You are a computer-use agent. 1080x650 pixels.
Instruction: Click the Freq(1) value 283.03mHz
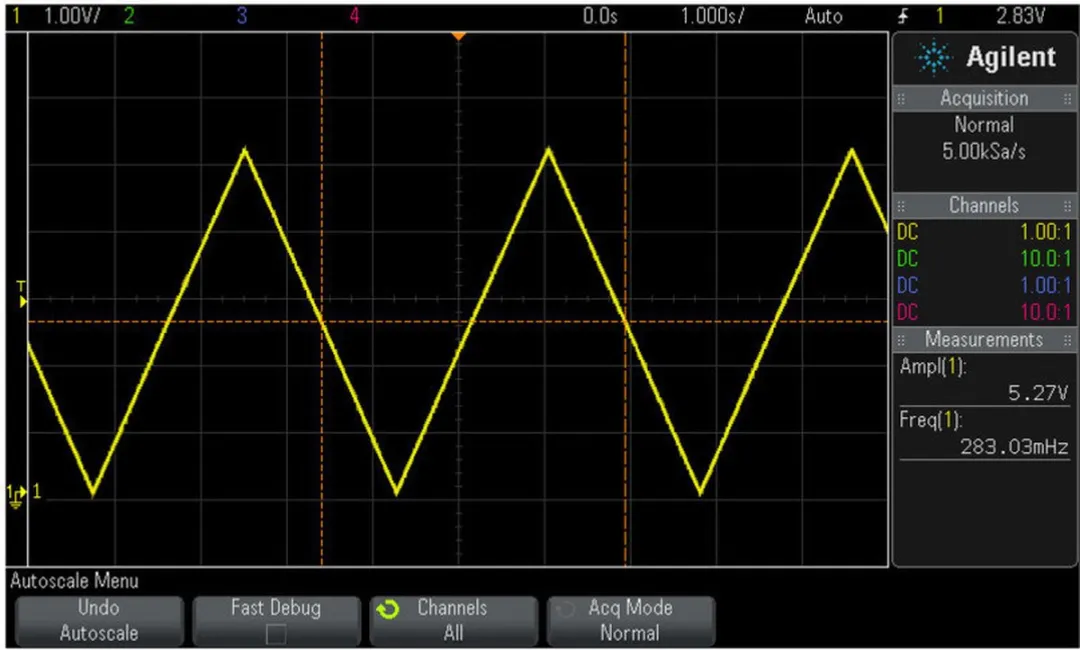(1014, 447)
